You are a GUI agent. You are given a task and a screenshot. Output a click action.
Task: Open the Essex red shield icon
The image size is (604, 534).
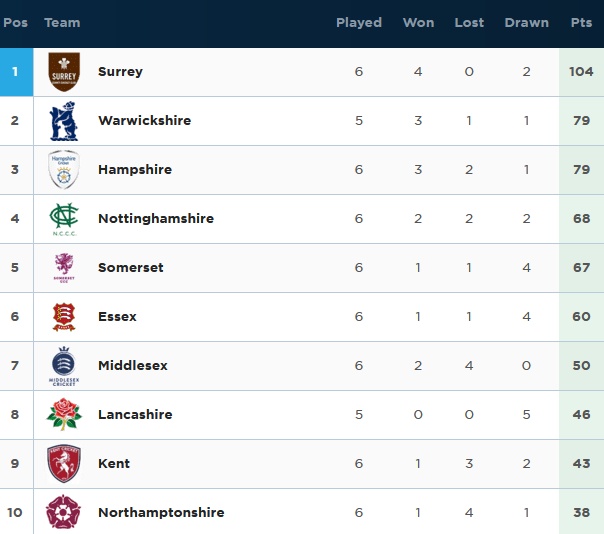64,317
